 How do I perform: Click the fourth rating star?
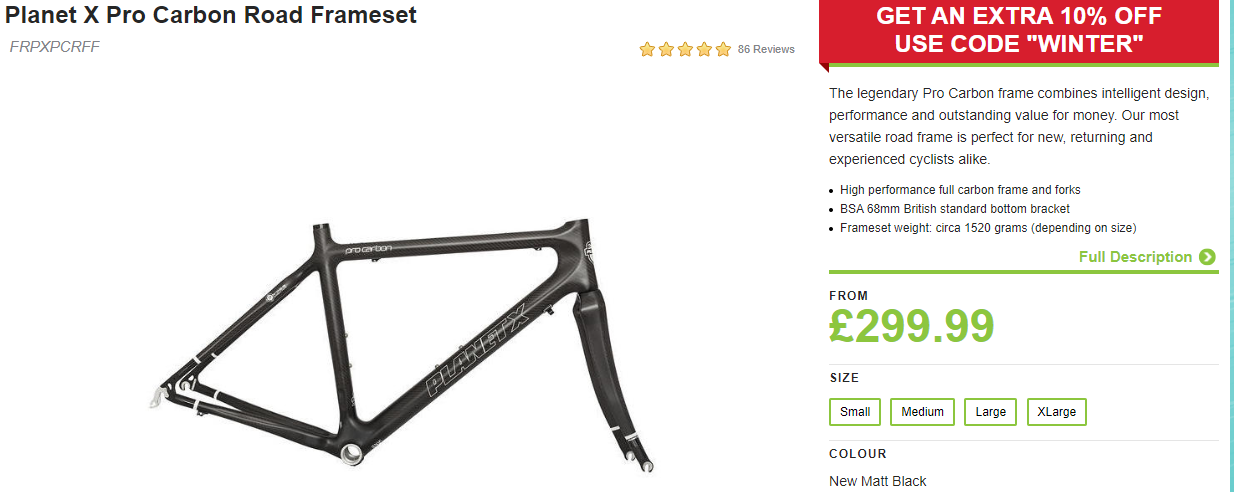(x=704, y=49)
